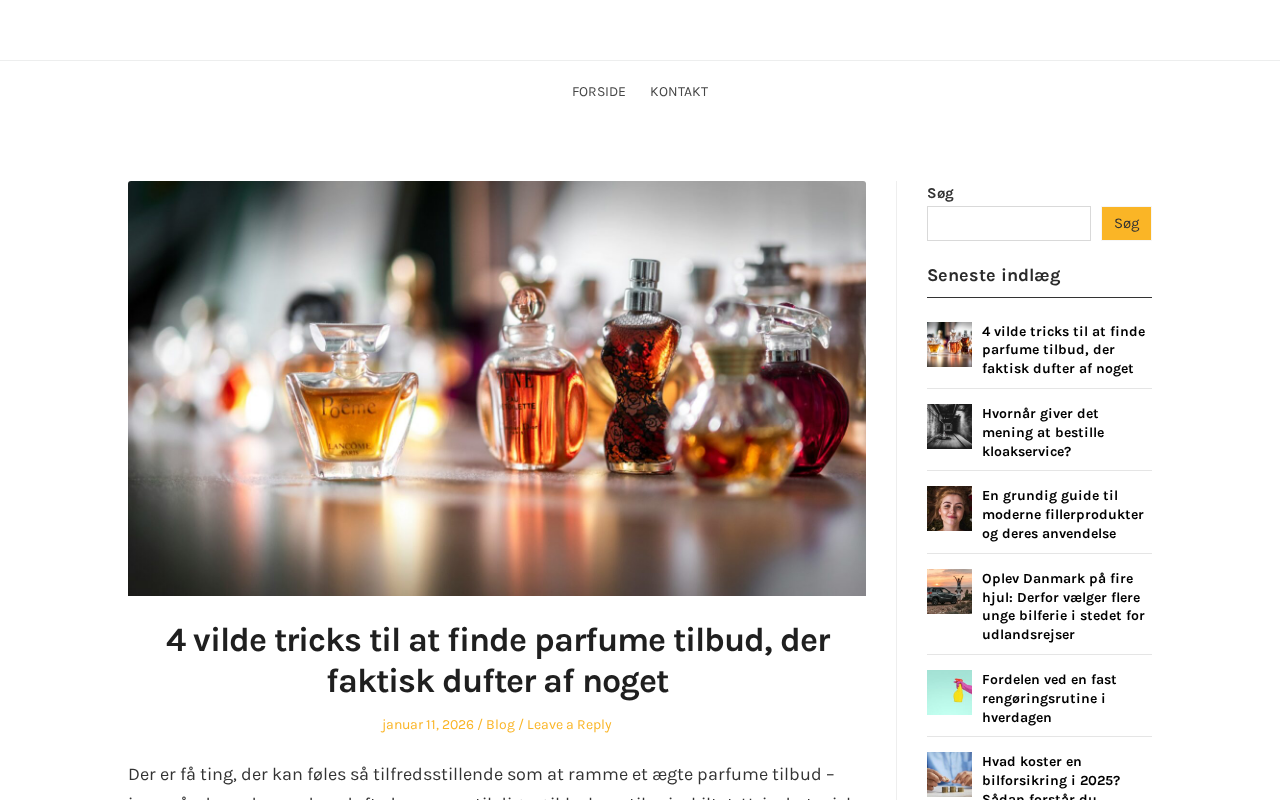Open the guide til moderne fillerprodukter post
This screenshot has height=800, width=1280.
tap(1063, 515)
